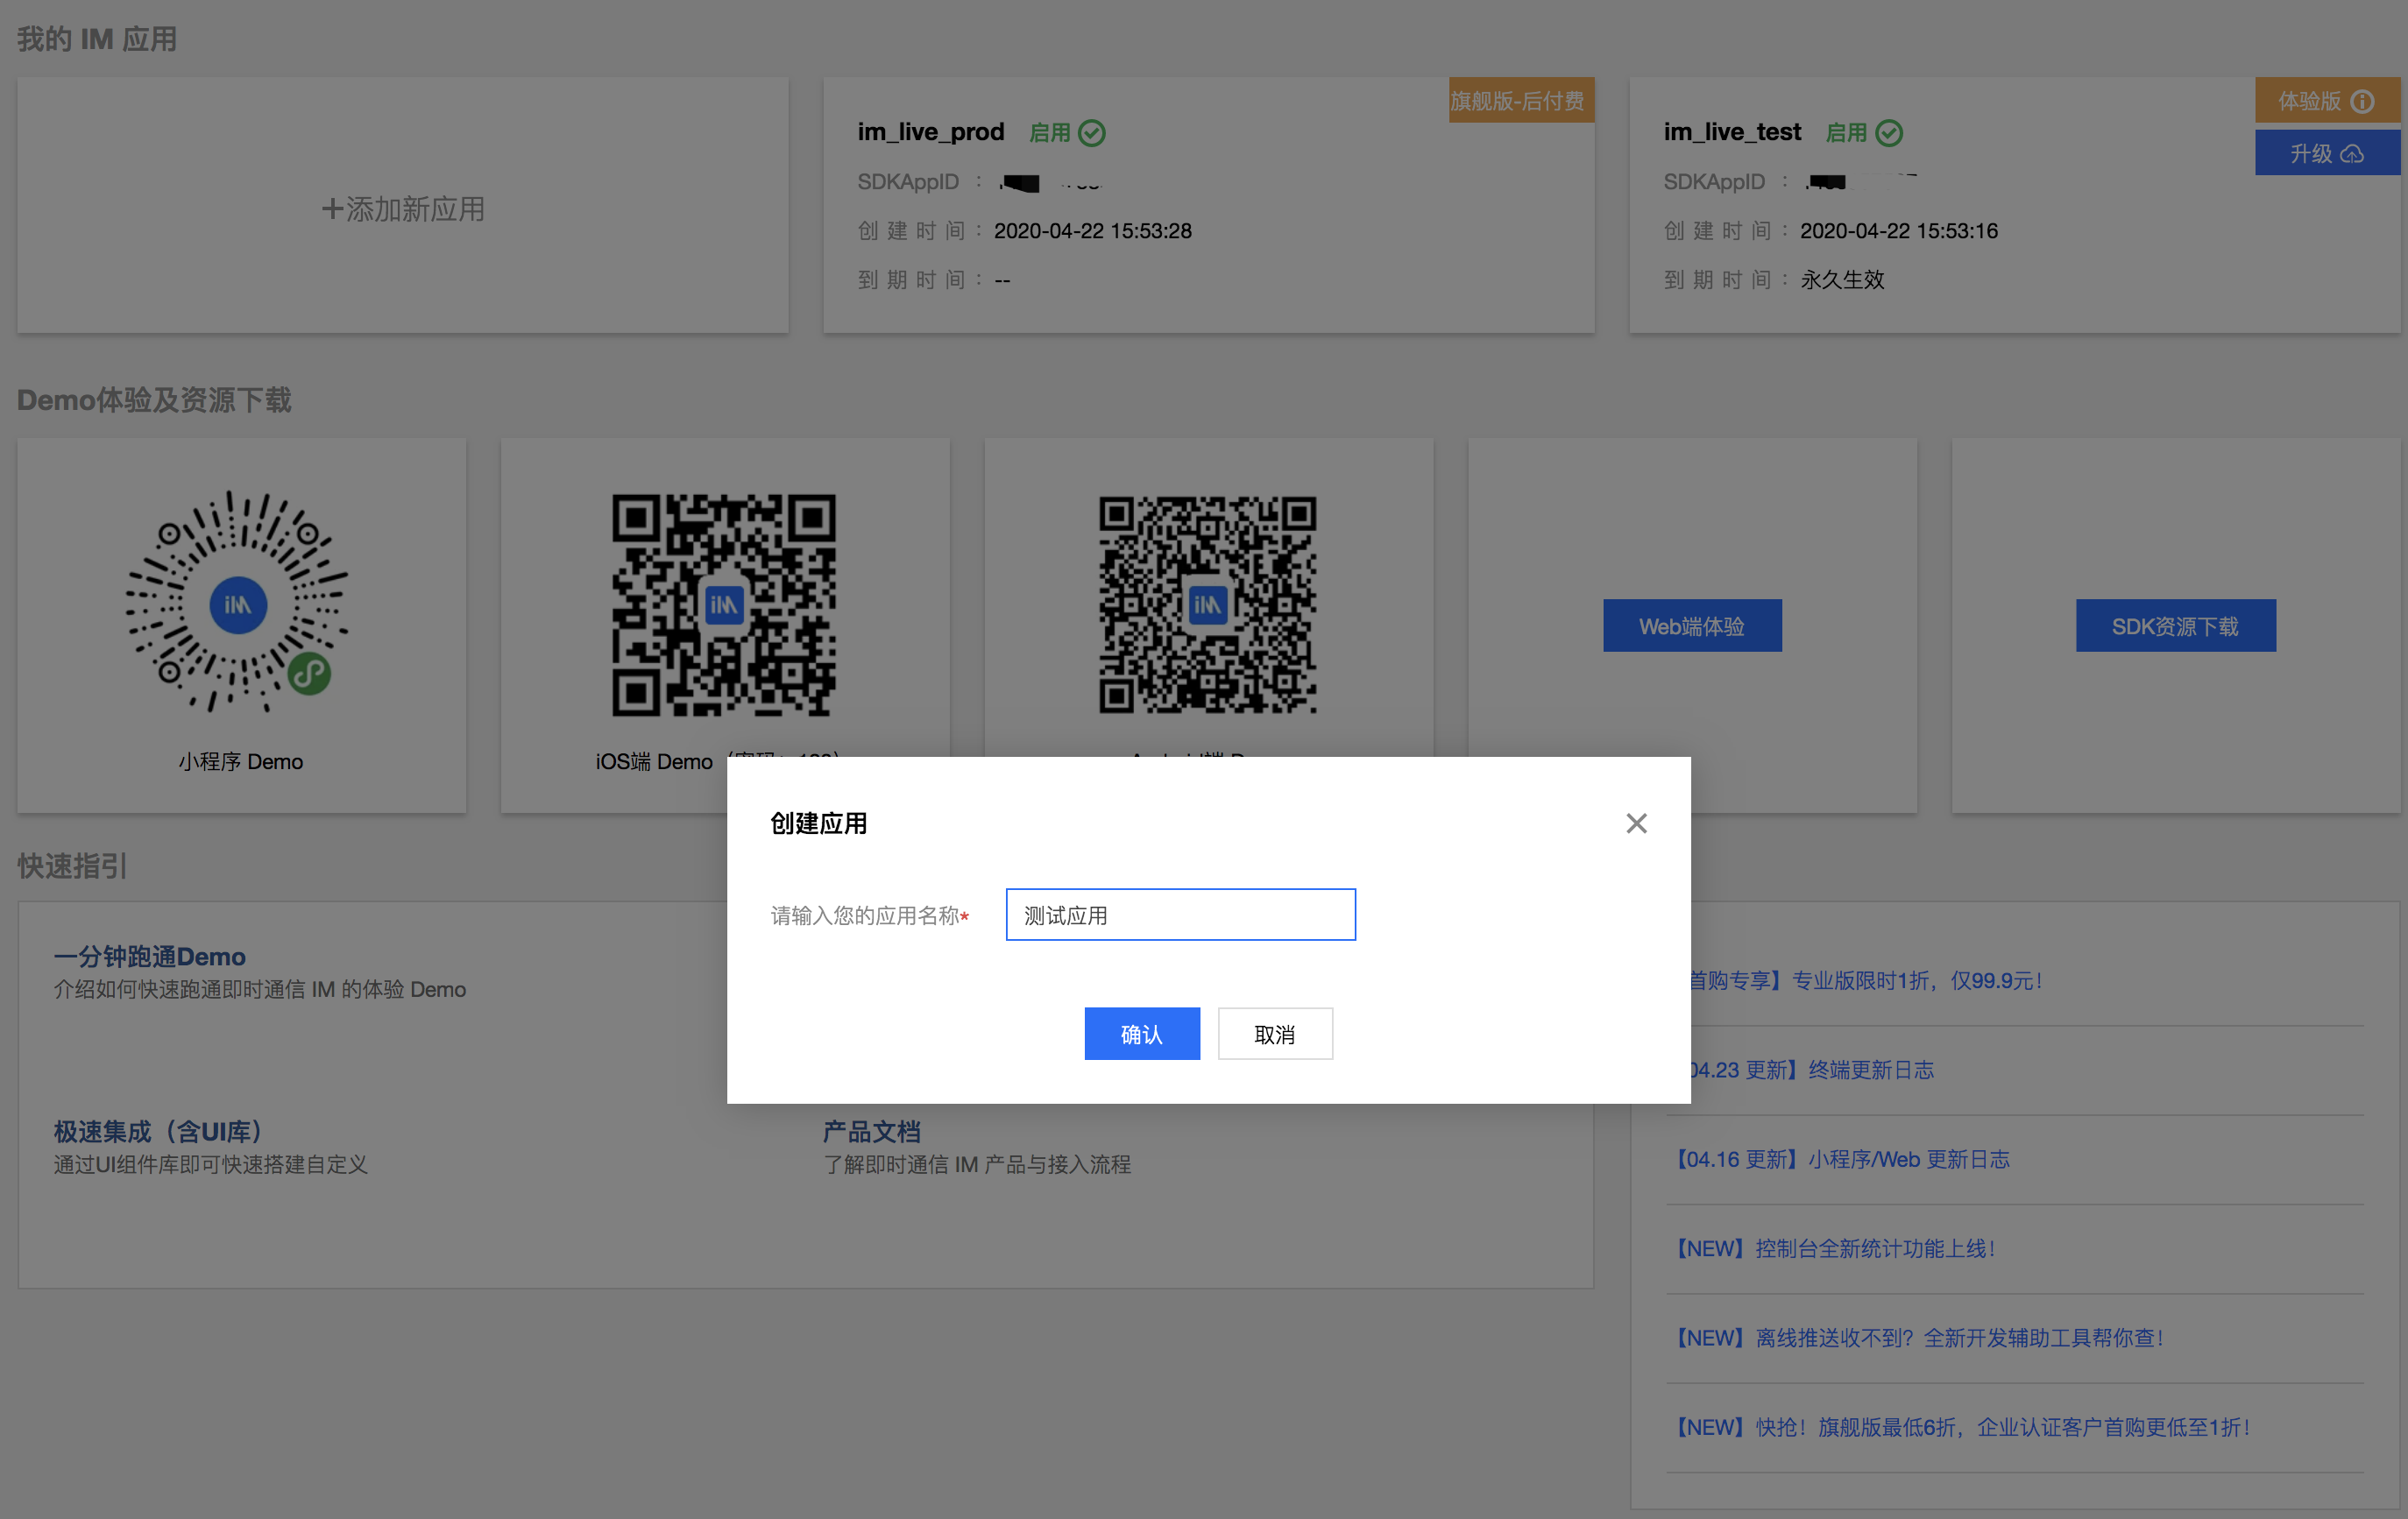Open 离线推送收不到 announcement link
The height and width of the screenshot is (1519, 2408).
(x=1920, y=1337)
